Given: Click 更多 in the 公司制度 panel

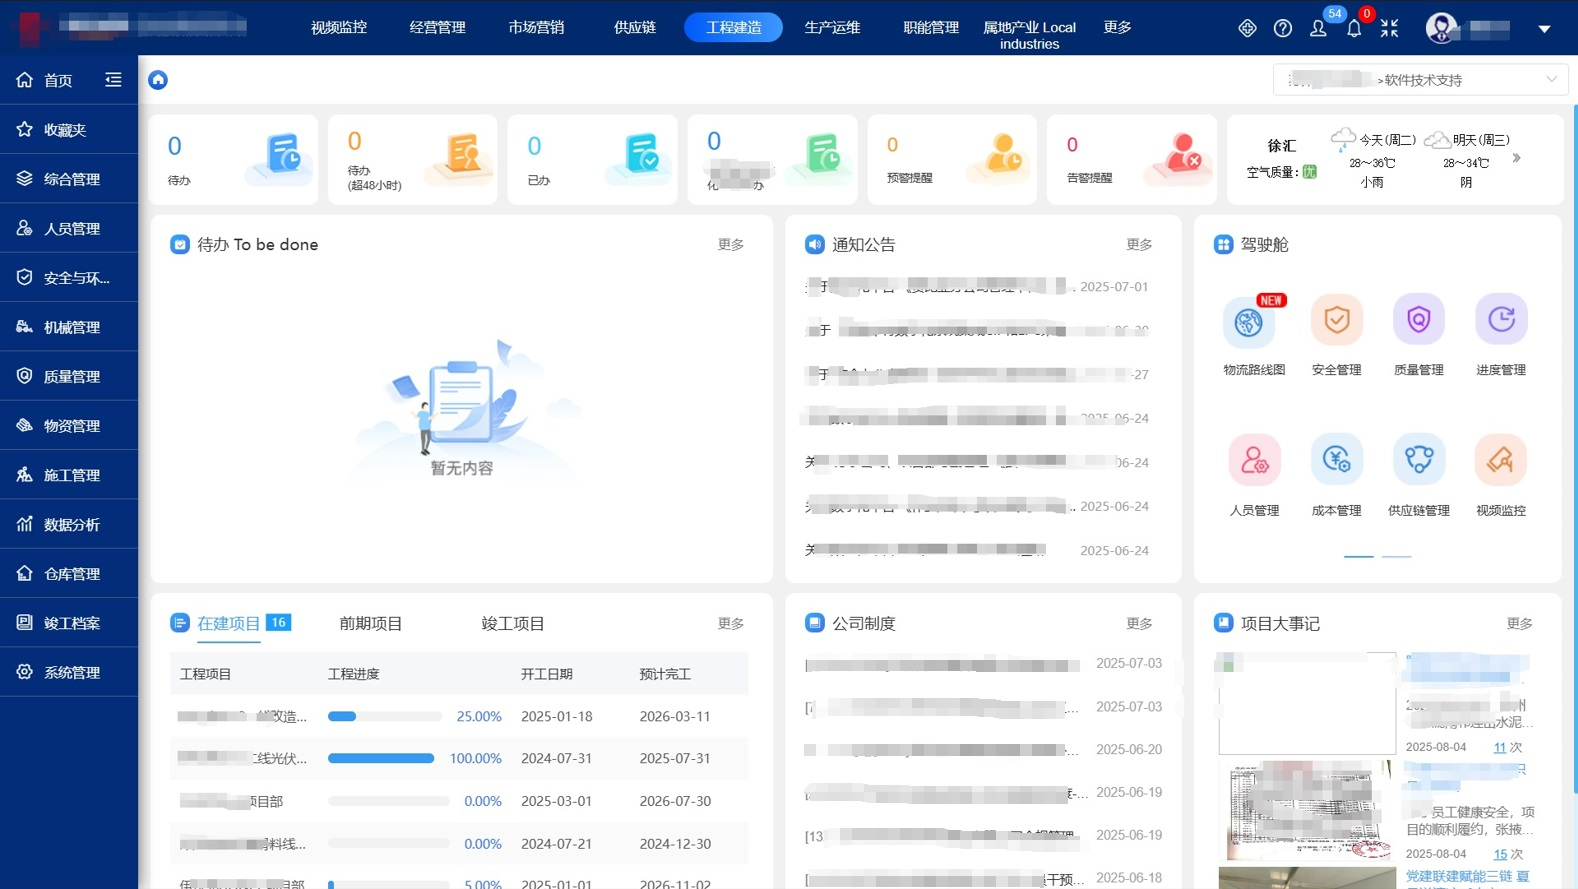Looking at the screenshot, I should [x=1139, y=623].
